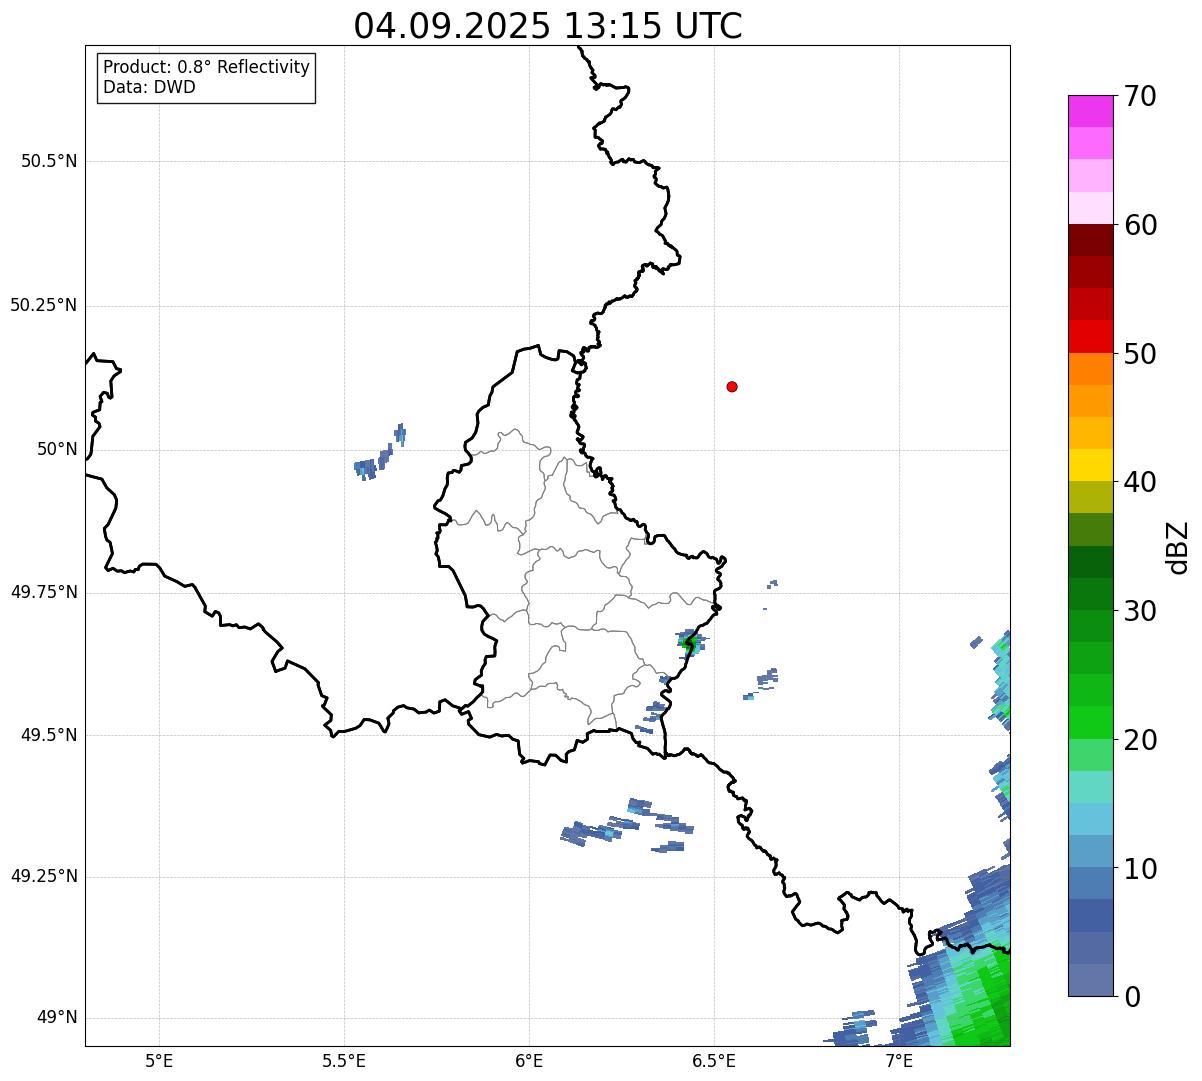Pick the bright red swatch just above 50
This screenshot has width=1202, height=1081.
coord(1090,337)
